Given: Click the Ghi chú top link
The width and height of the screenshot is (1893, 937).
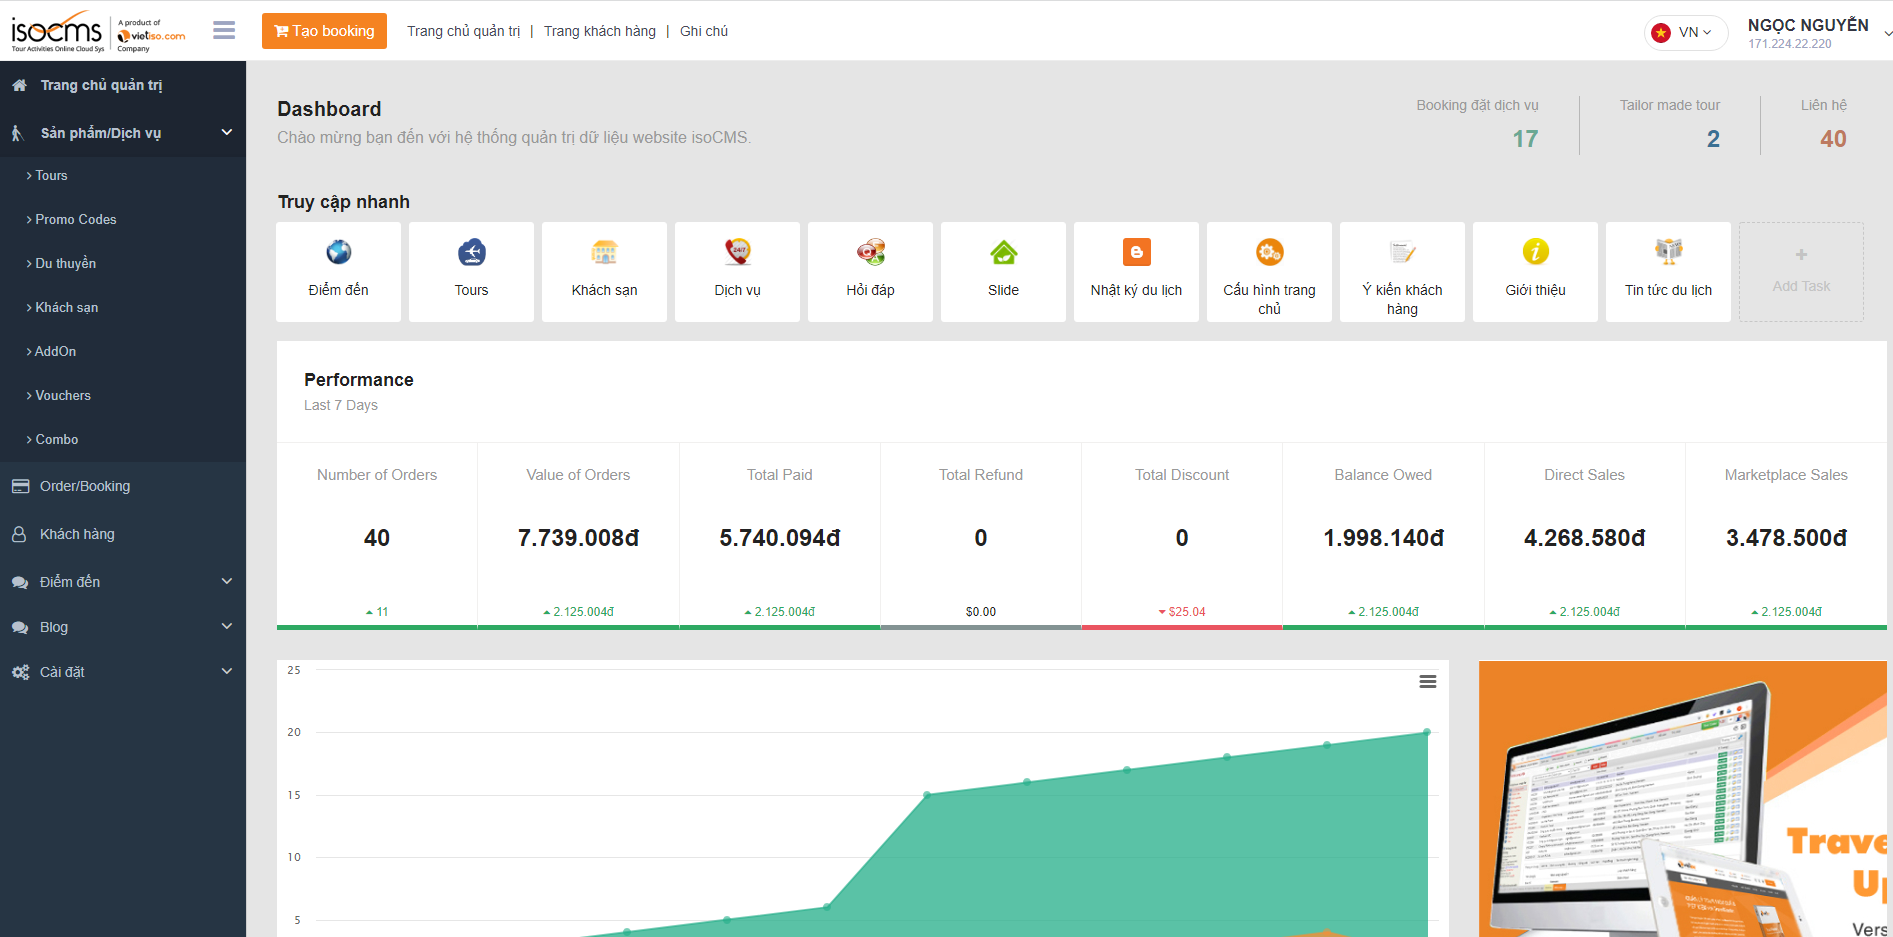Looking at the screenshot, I should [x=704, y=31].
